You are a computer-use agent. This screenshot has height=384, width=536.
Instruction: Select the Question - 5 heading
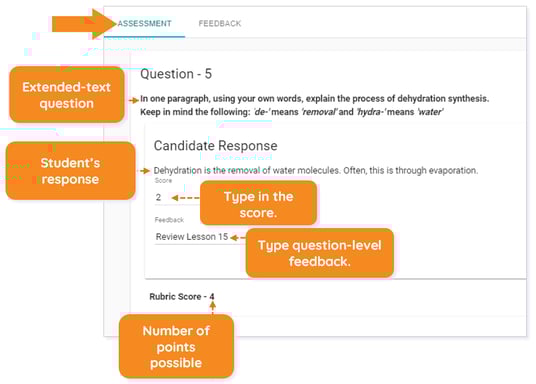pos(176,74)
